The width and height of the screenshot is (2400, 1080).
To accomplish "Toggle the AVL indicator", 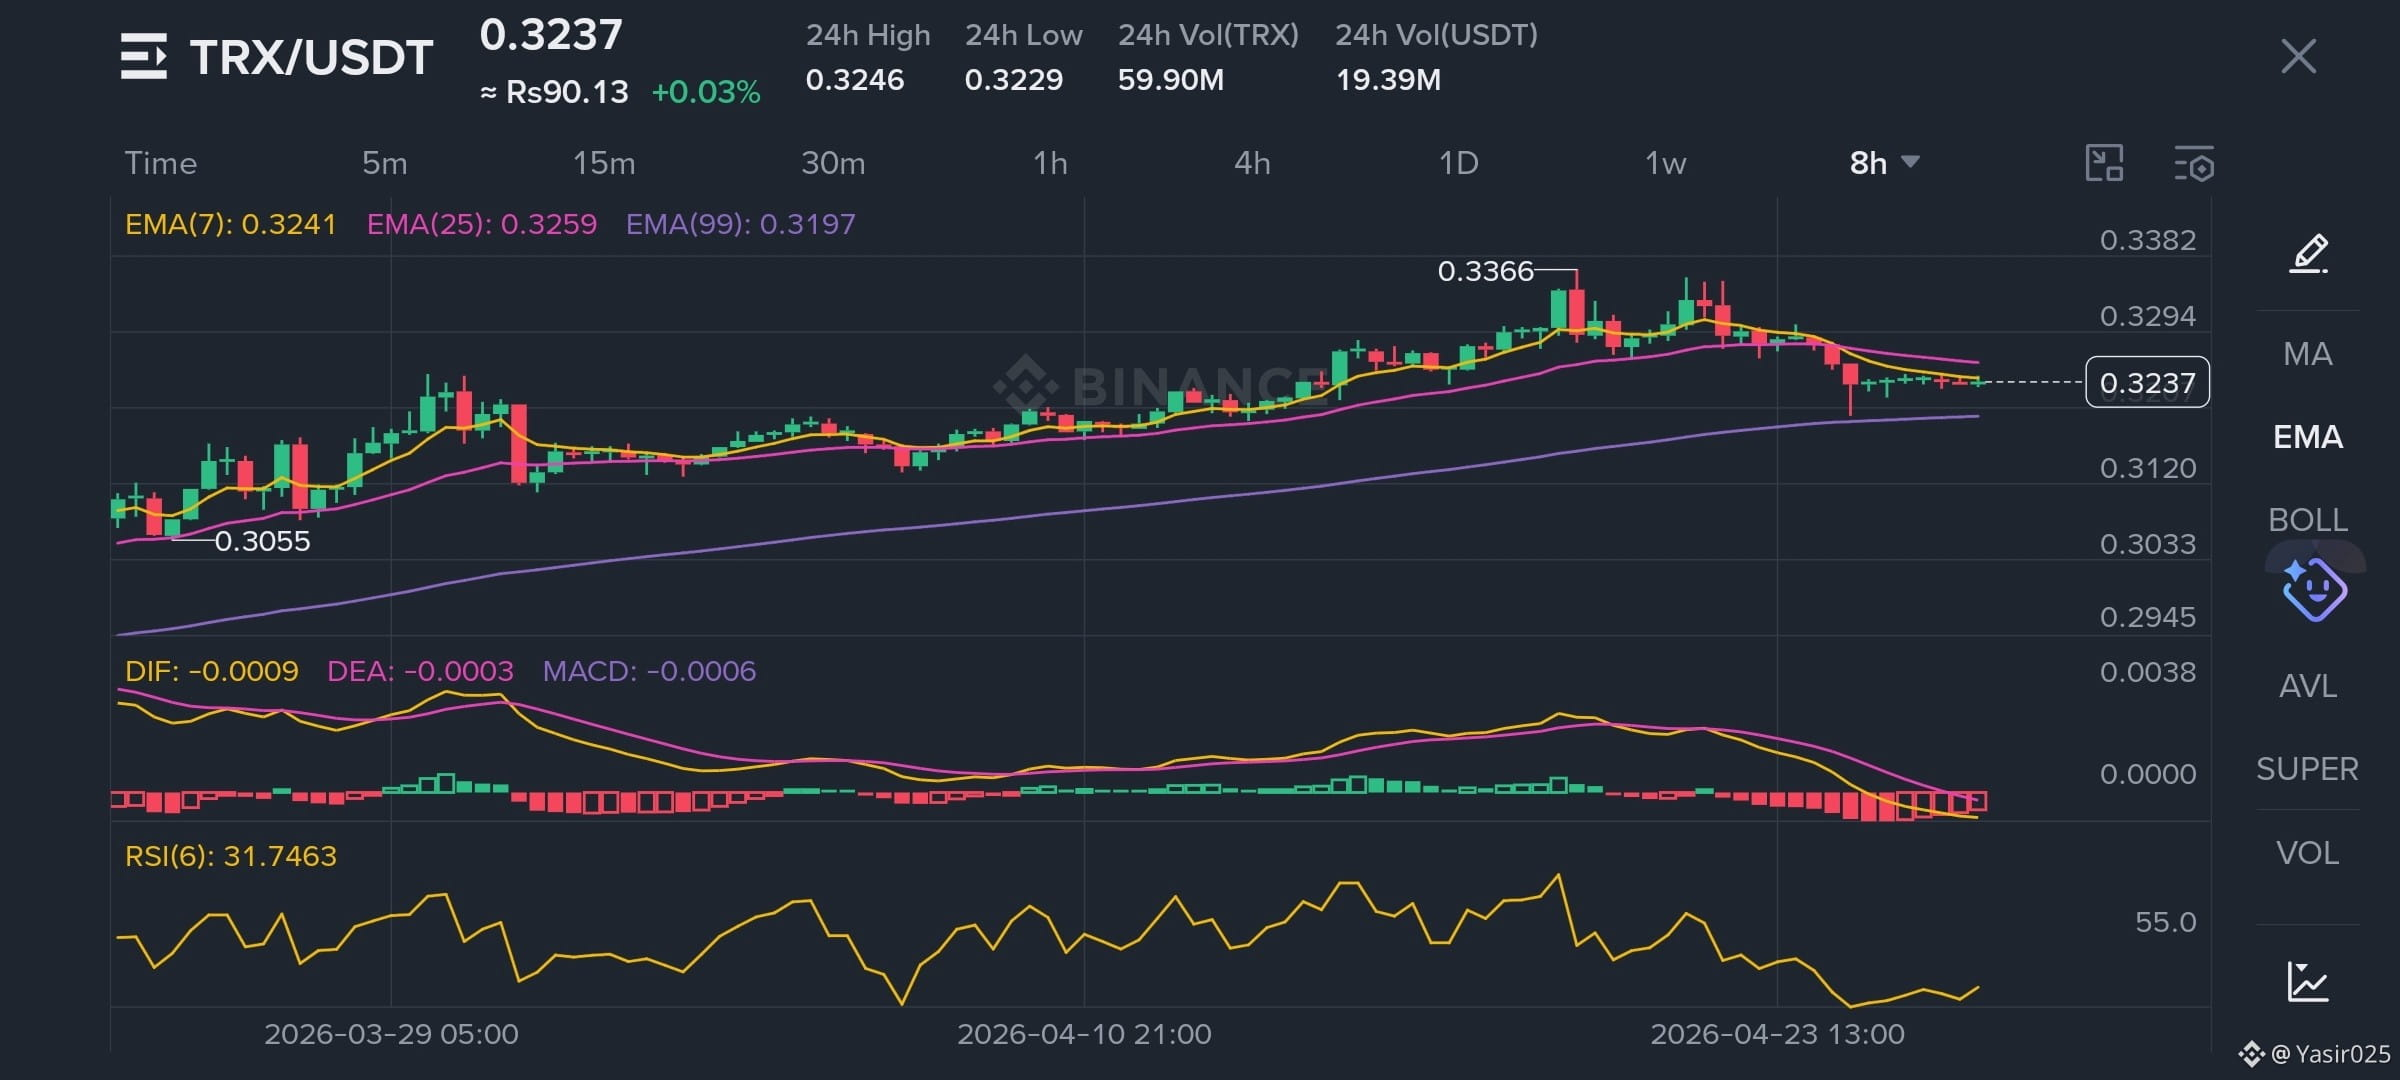I will 2308,686.
